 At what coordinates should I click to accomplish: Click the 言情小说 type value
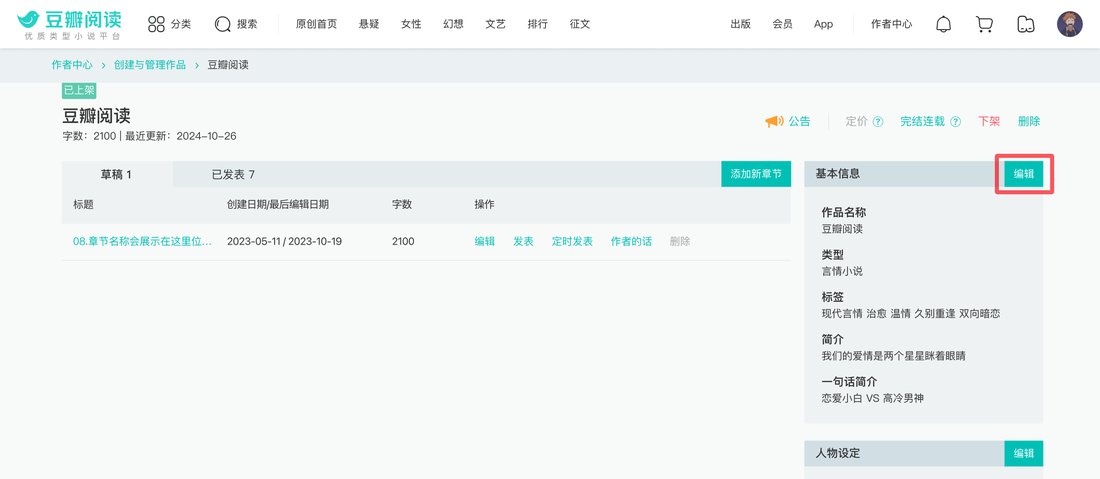[x=843, y=271]
